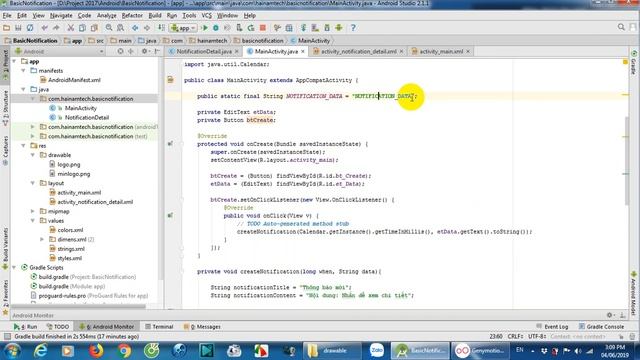Viewport: 640px width, 360px height.
Task: Collapse the java folder node
Action: pyautogui.click(x=23, y=89)
